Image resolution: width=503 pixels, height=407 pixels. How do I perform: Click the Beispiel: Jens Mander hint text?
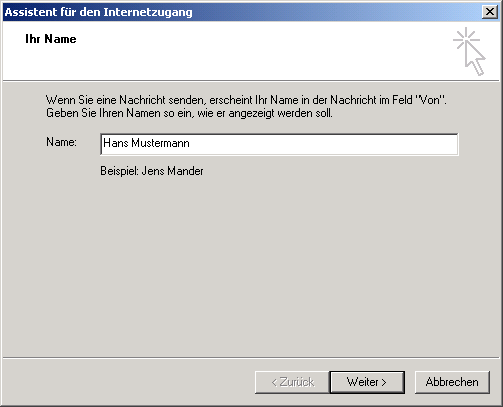[x=152, y=171]
